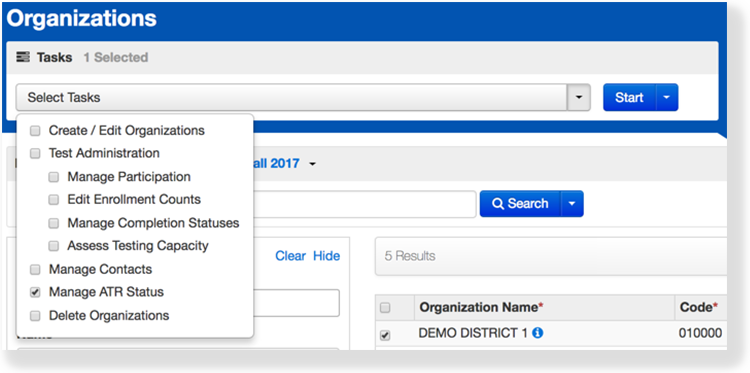750x373 pixels.
Task: Check Assess Testing Capacity option
Action: coord(54,246)
